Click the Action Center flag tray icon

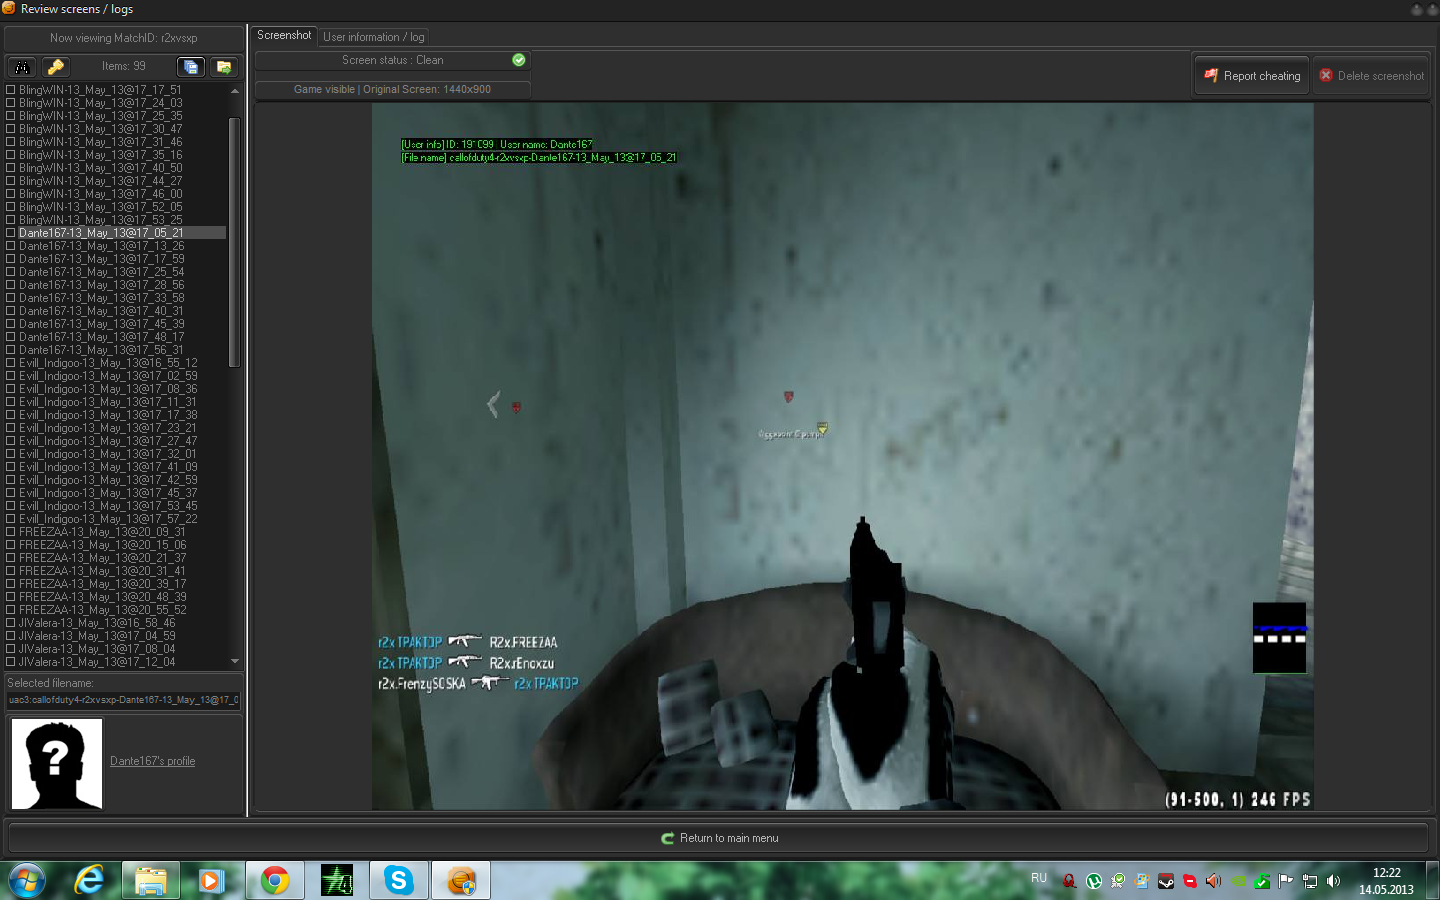[x=1285, y=881]
